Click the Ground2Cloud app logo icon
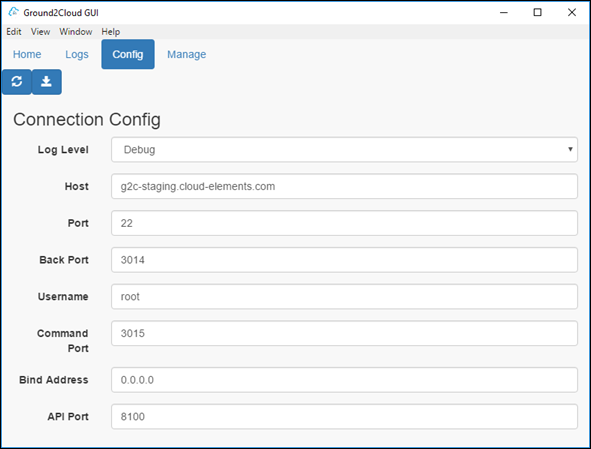The image size is (591, 449). pos(13,12)
